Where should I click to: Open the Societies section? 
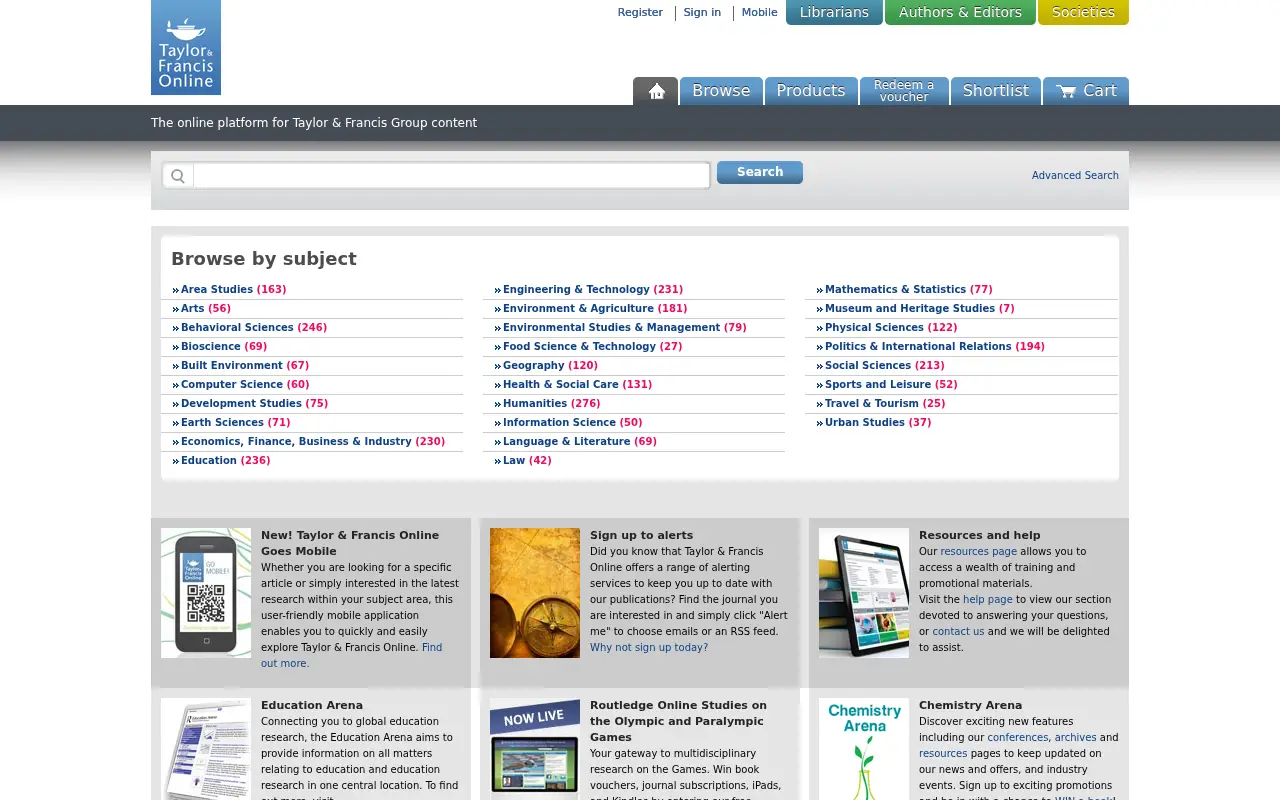(x=1083, y=12)
